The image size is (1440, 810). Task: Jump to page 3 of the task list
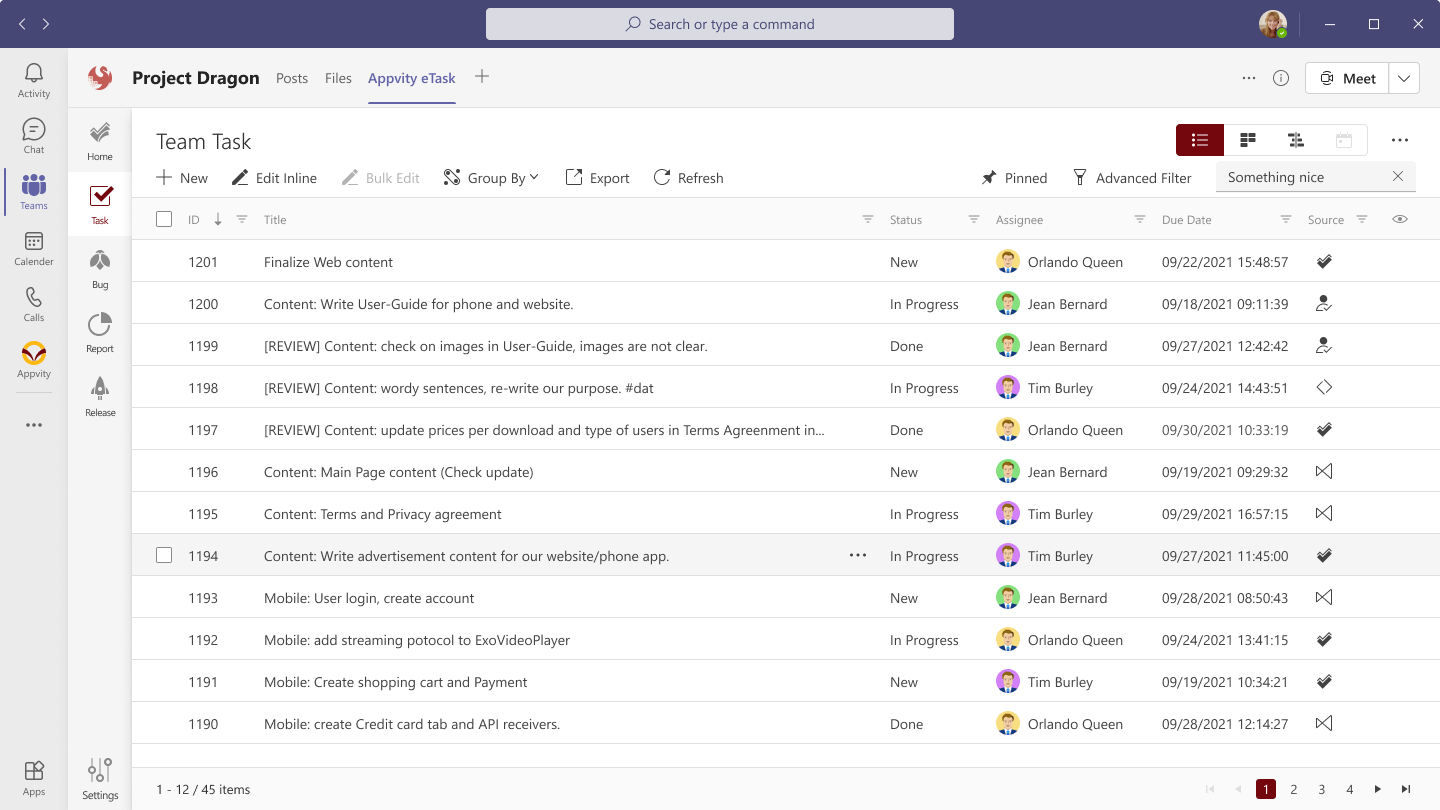(x=1321, y=789)
